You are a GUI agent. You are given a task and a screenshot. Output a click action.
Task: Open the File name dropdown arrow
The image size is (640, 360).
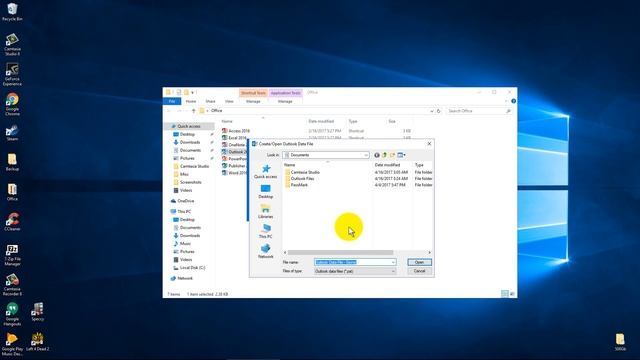click(x=393, y=262)
